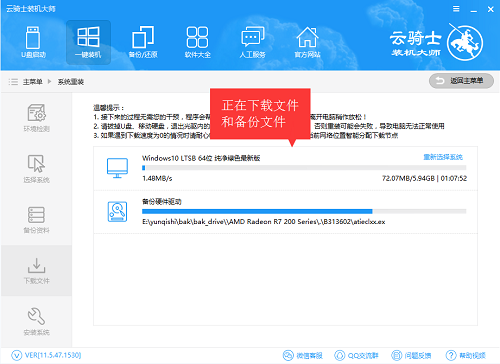500x364 pixels.
Task: Click the monitor icon for Windows10 download
Action: tap(117, 168)
